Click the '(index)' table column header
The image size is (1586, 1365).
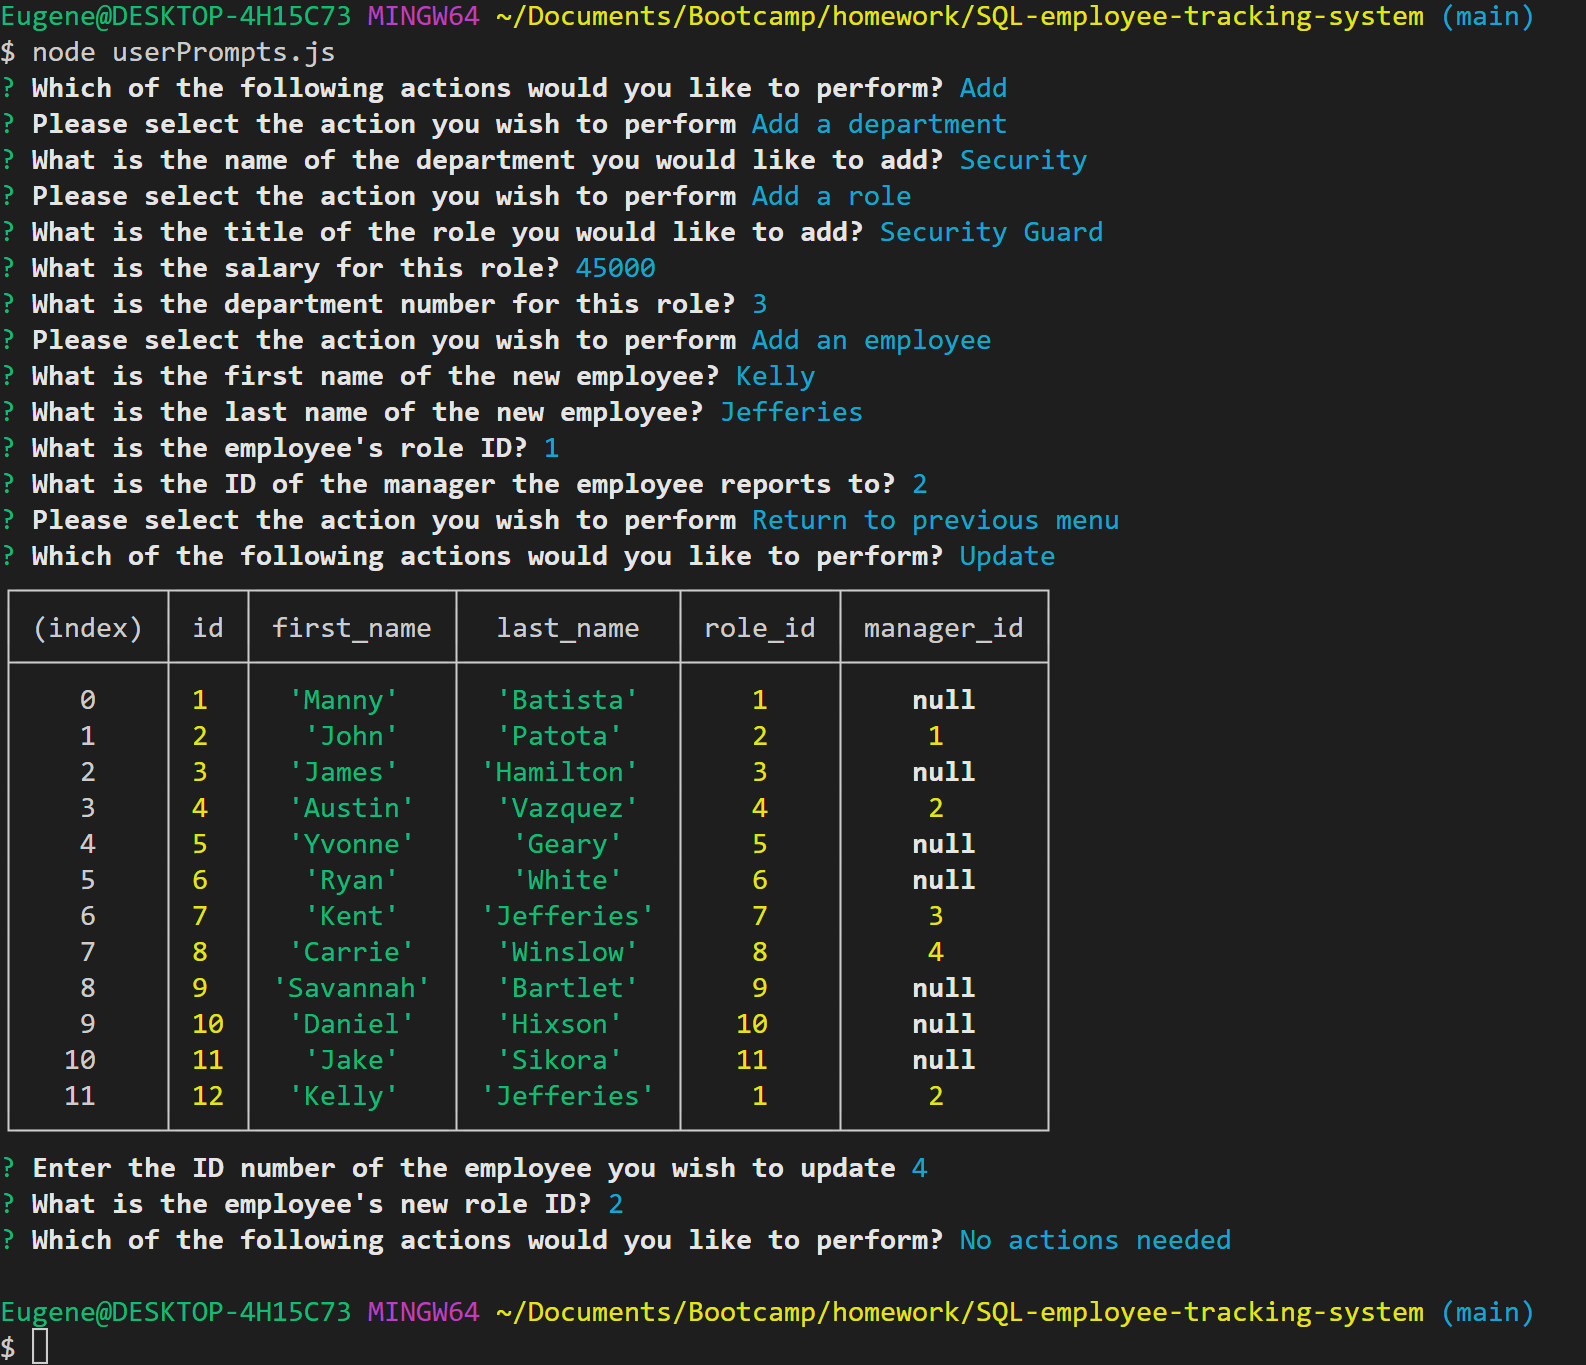[x=88, y=628]
